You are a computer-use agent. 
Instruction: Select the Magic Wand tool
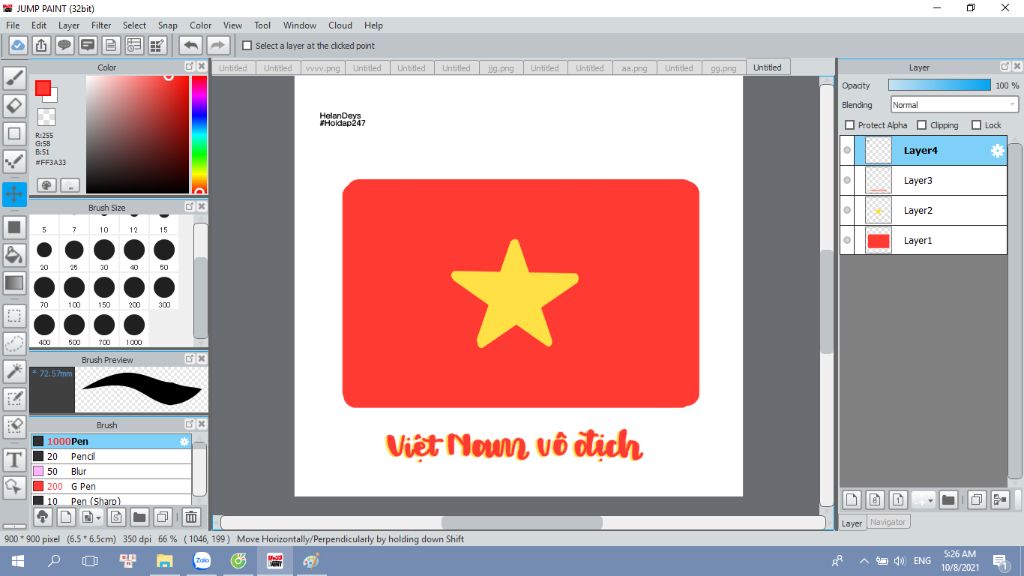[x=14, y=371]
